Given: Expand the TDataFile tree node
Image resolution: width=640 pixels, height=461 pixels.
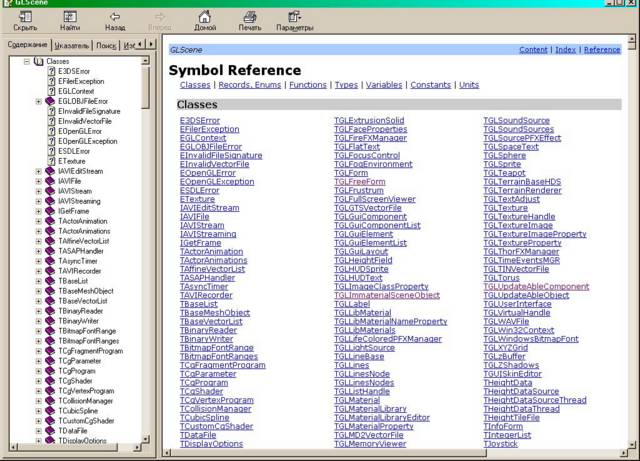Looking at the screenshot, I should coord(38,431).
